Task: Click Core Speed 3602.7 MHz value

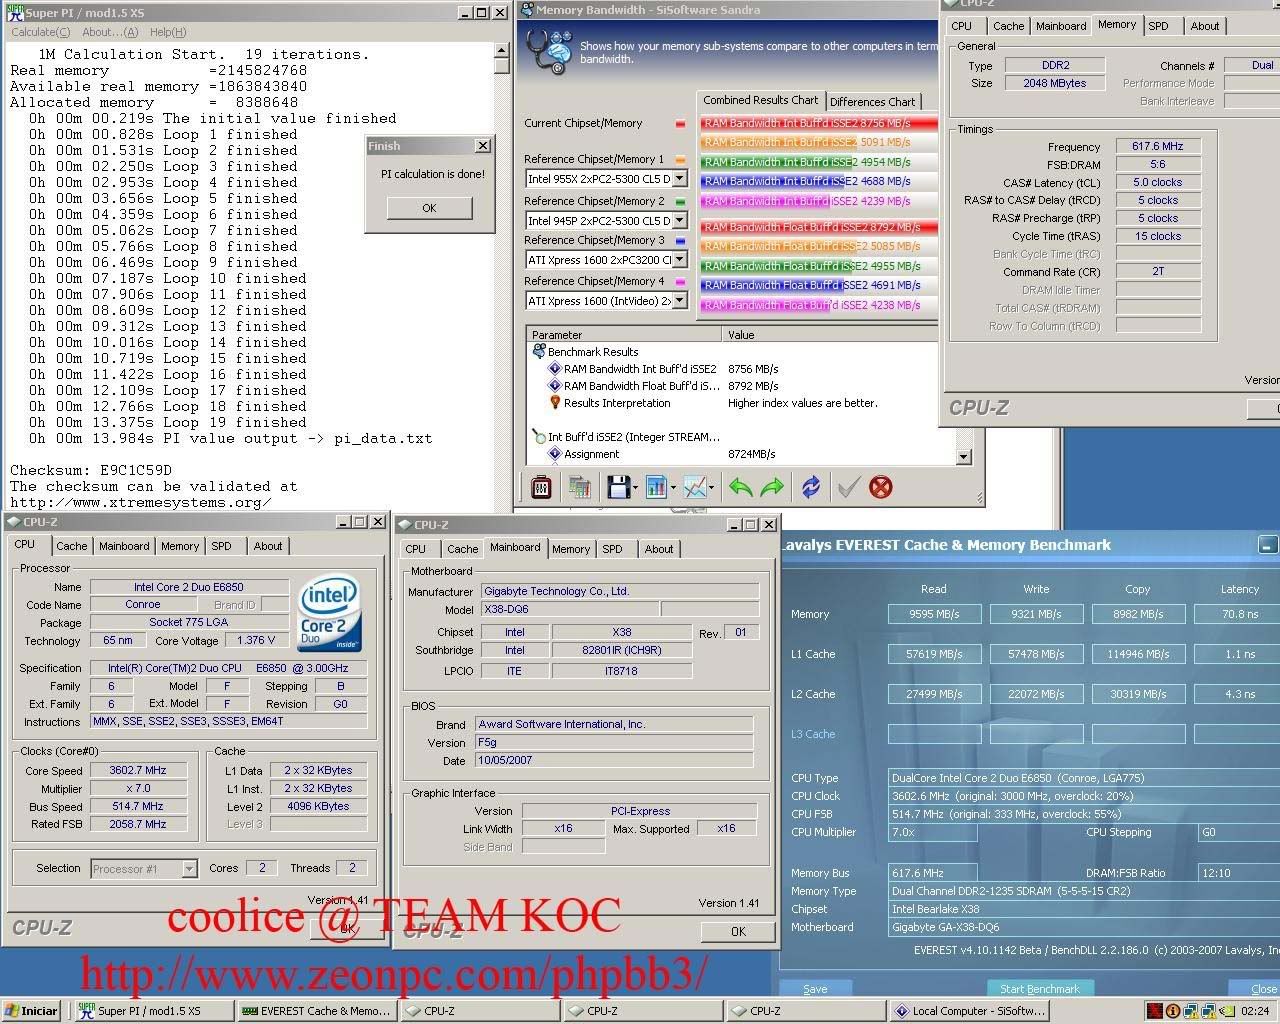Action: tap(138, 771)
